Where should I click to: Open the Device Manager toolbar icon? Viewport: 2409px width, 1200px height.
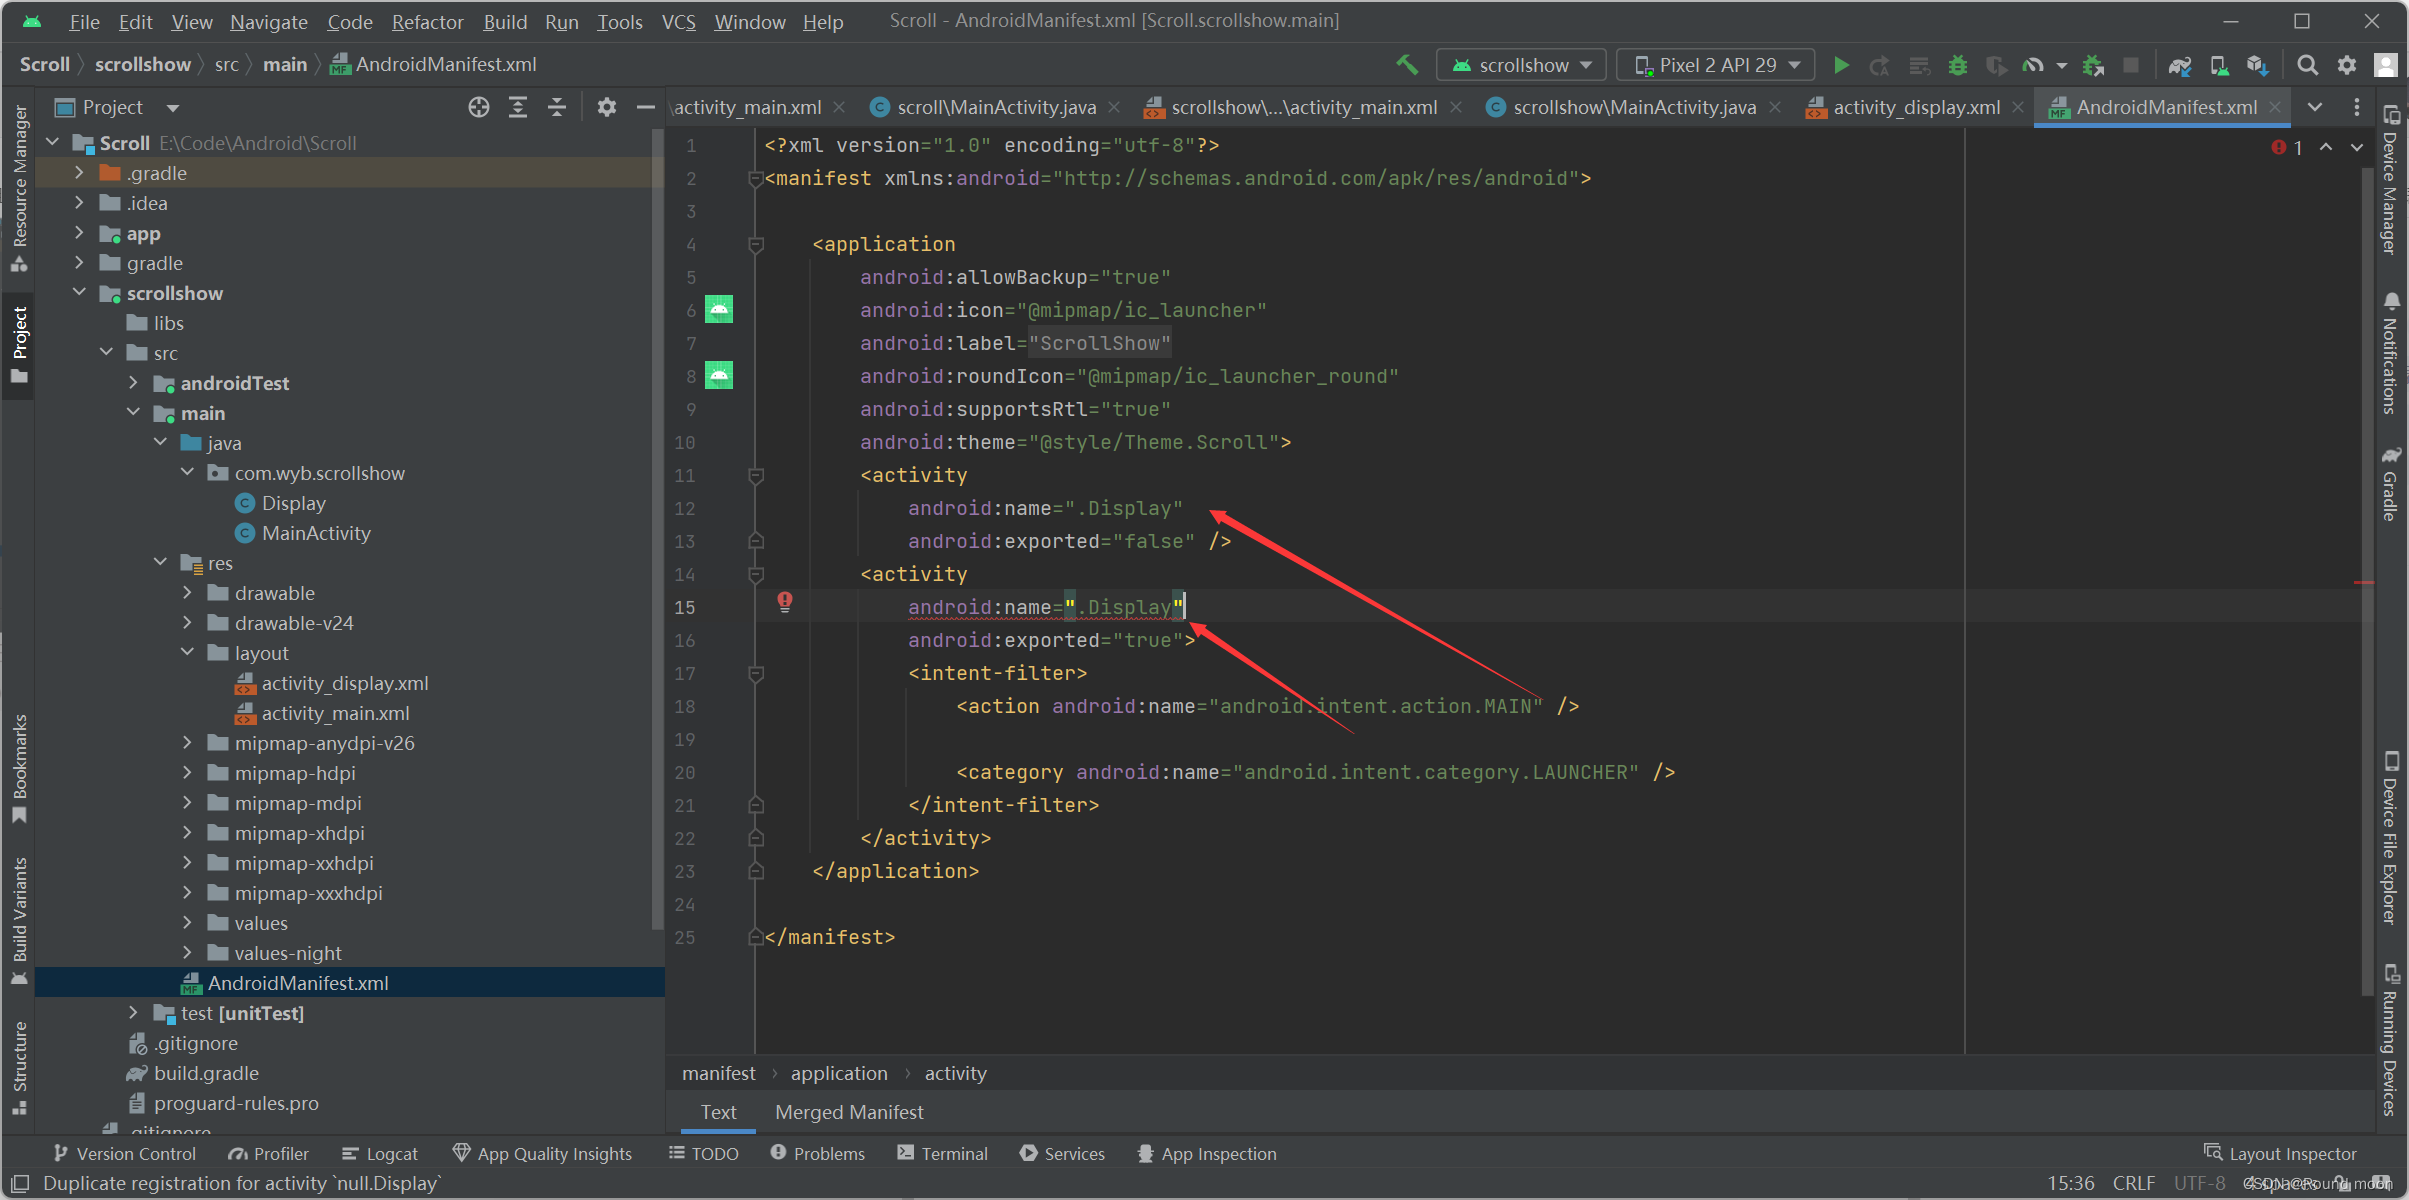coord(2219,65)
